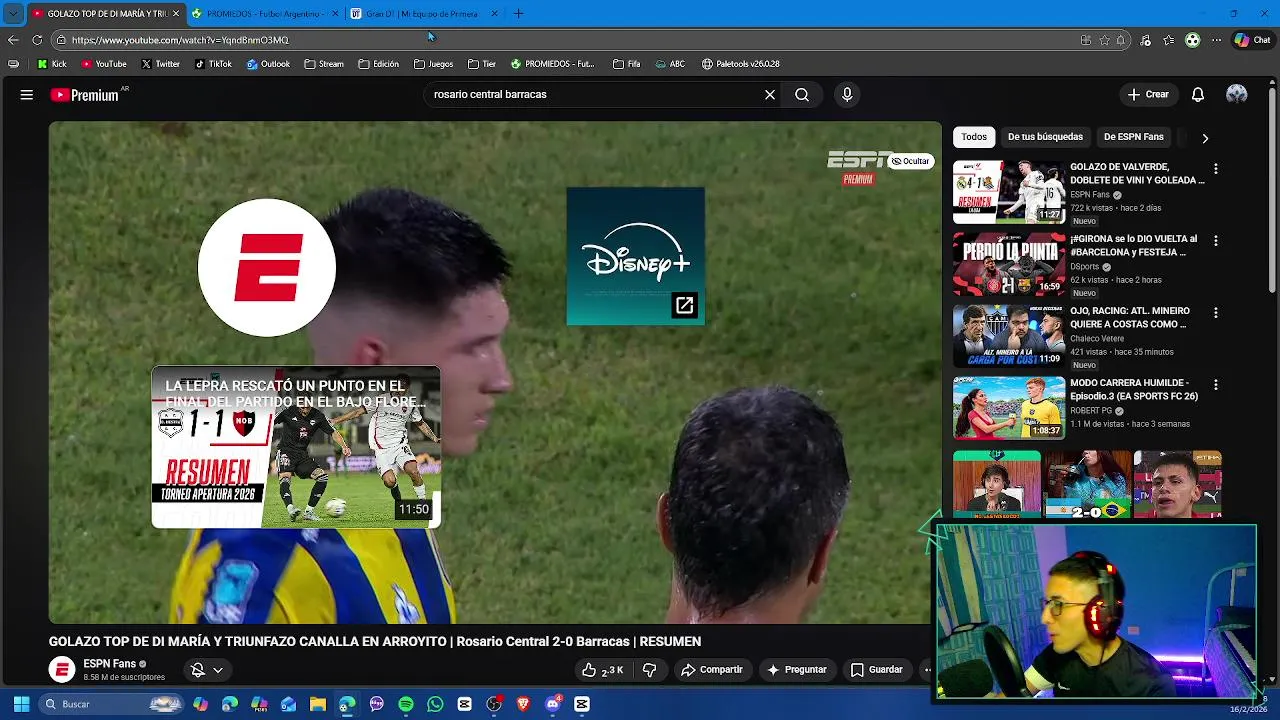Open 'Ojo, Racing: Atl. Mineiro' video thumbnail
This screenshot has width=1280, height=720.
coord(1008,336)
